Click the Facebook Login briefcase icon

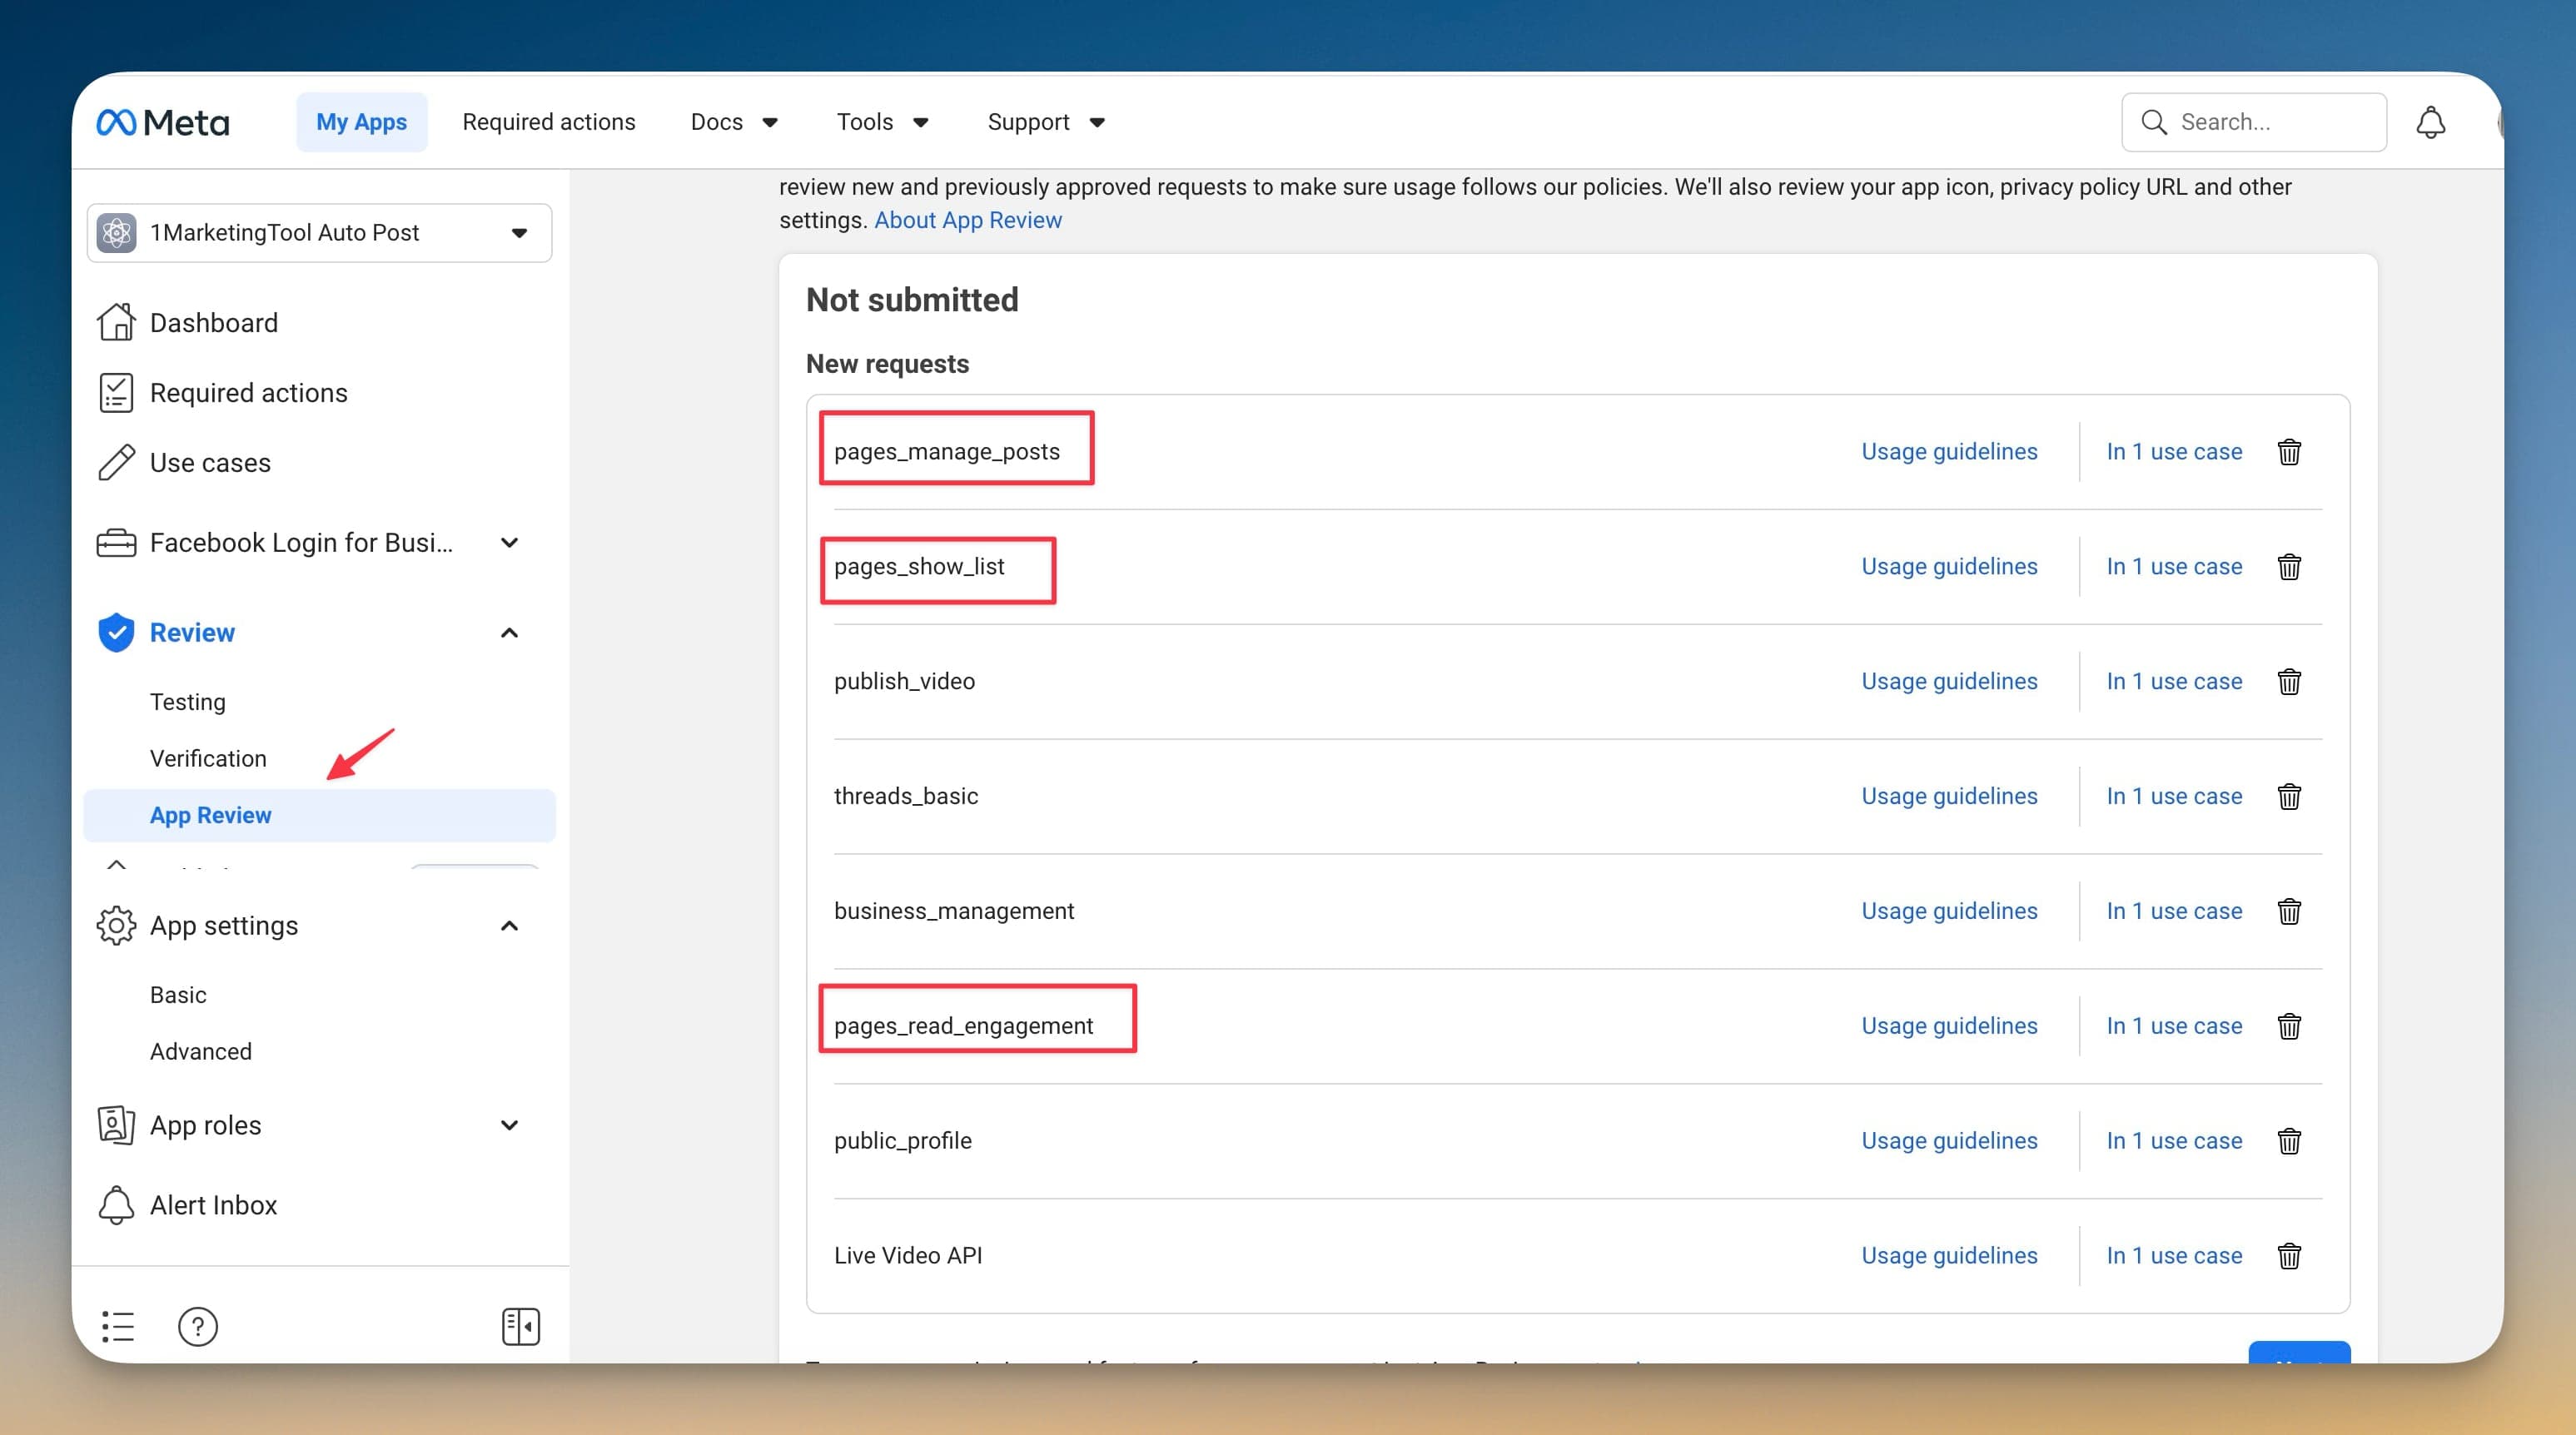pos(116,542)
